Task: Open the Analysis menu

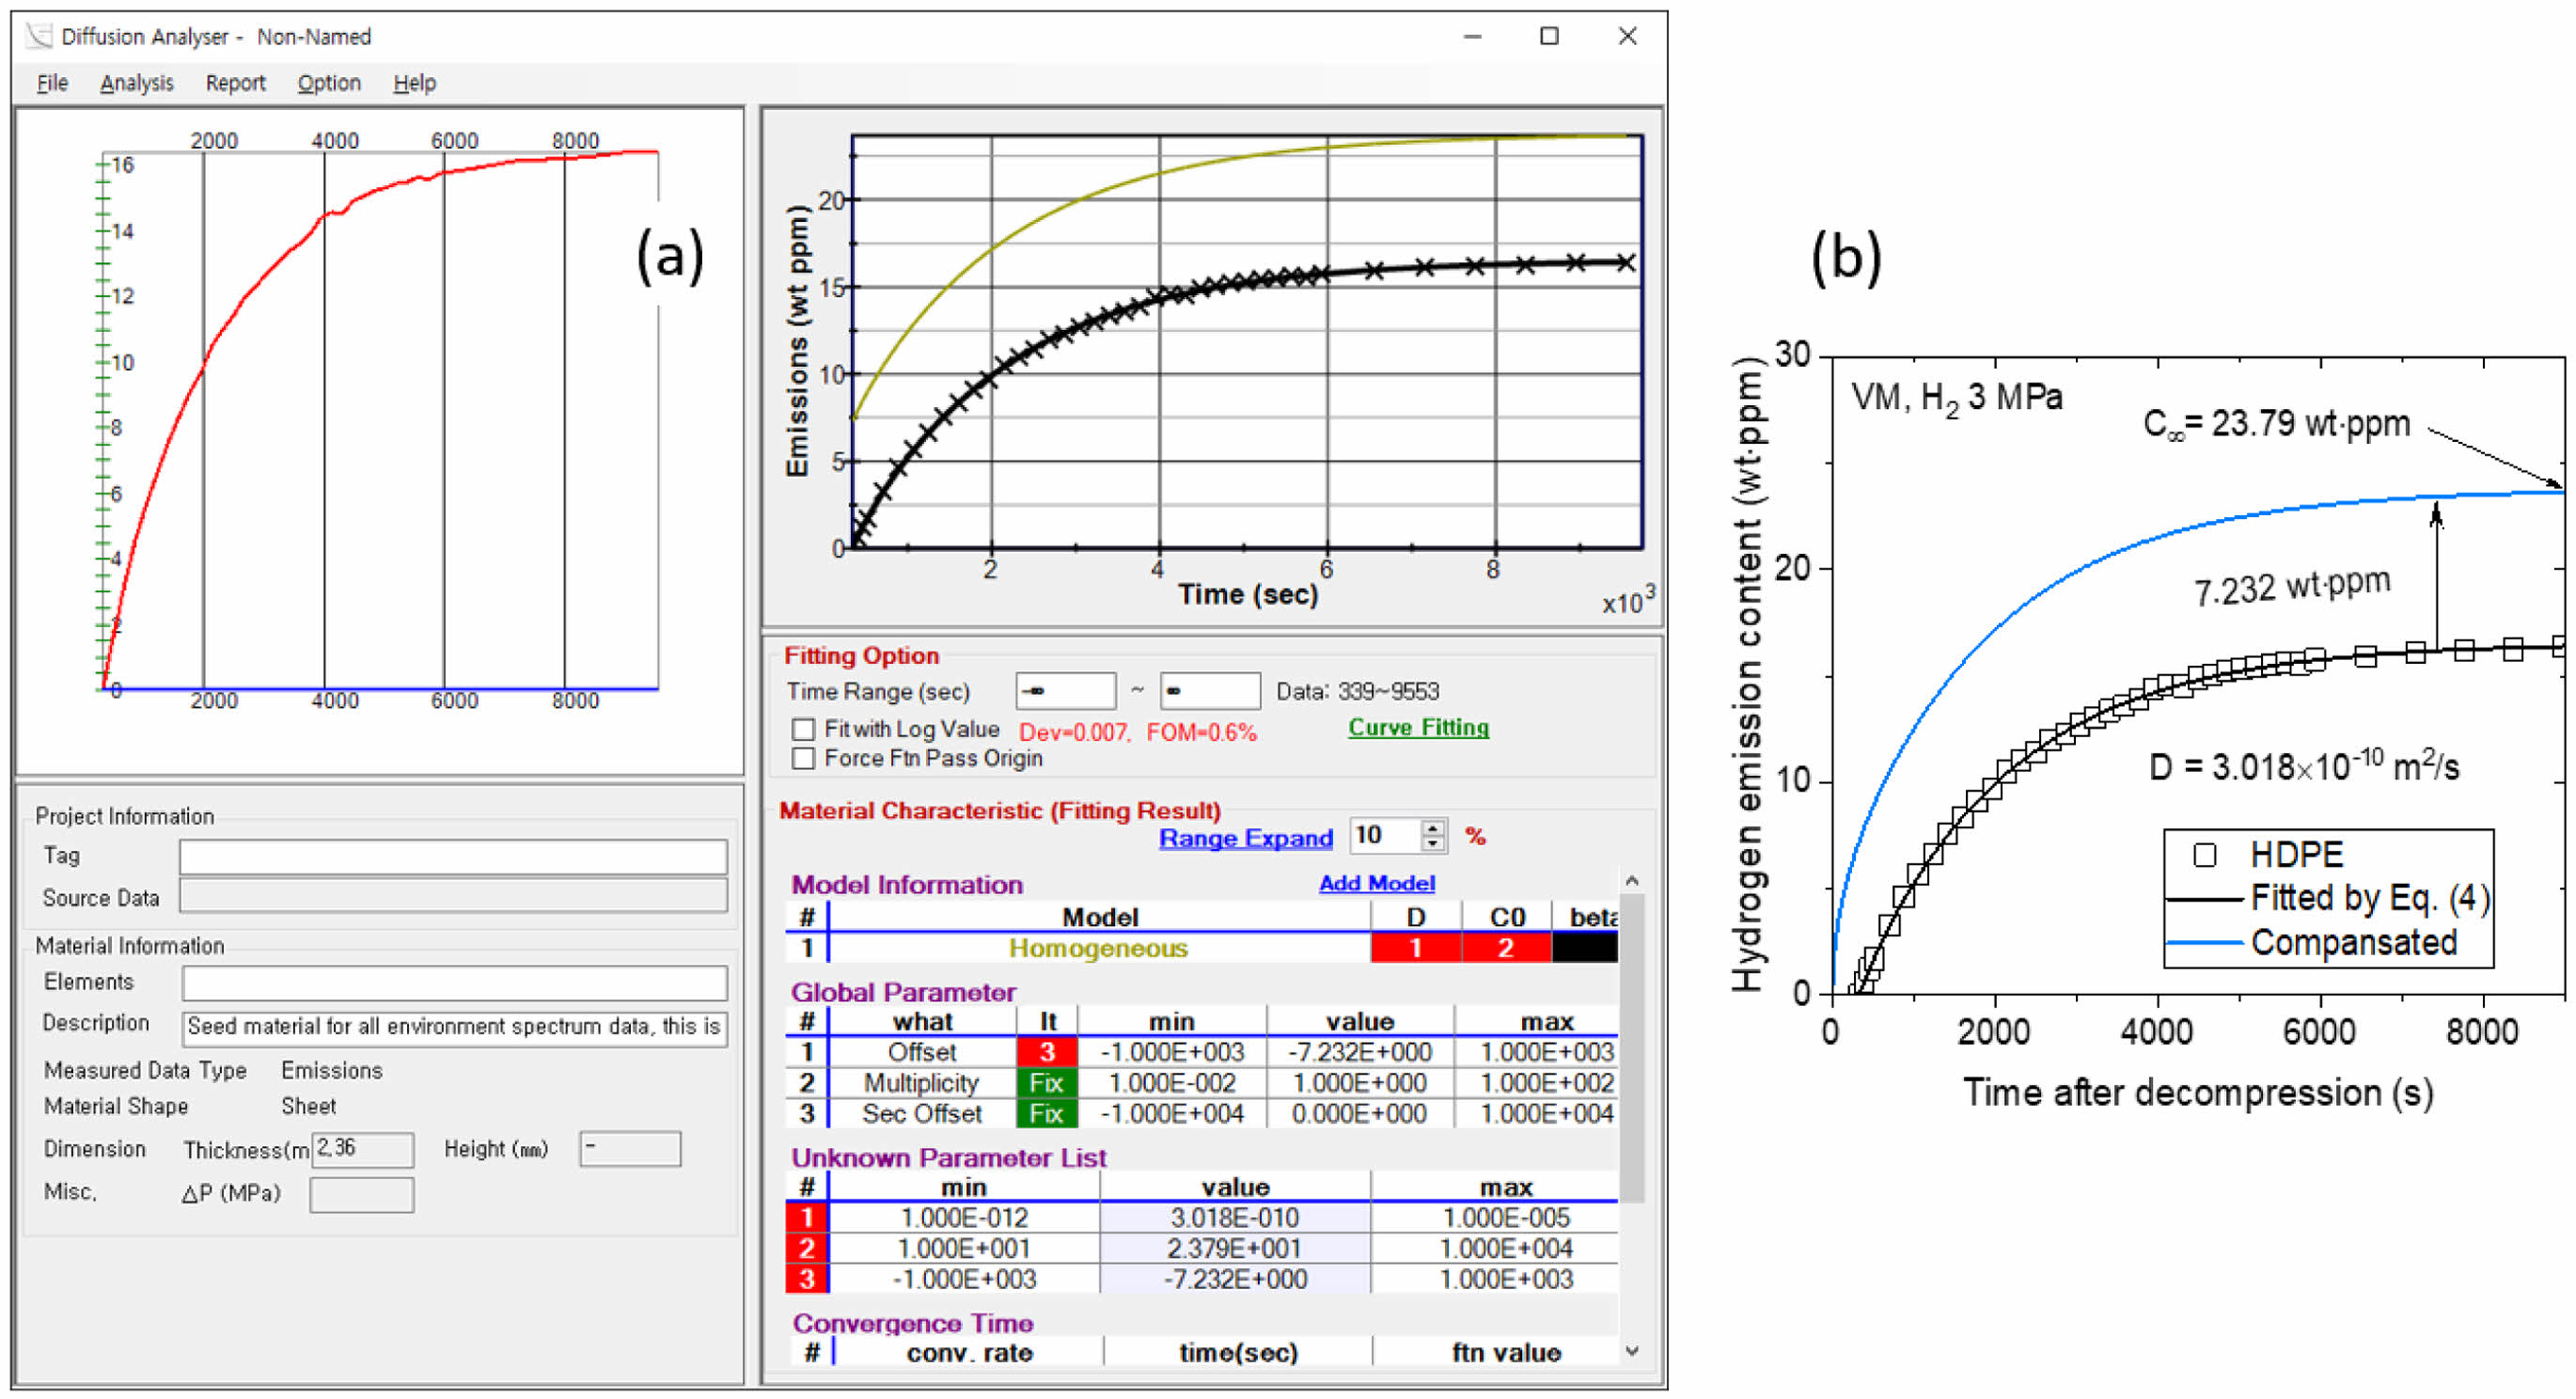Action: (136, 83)
